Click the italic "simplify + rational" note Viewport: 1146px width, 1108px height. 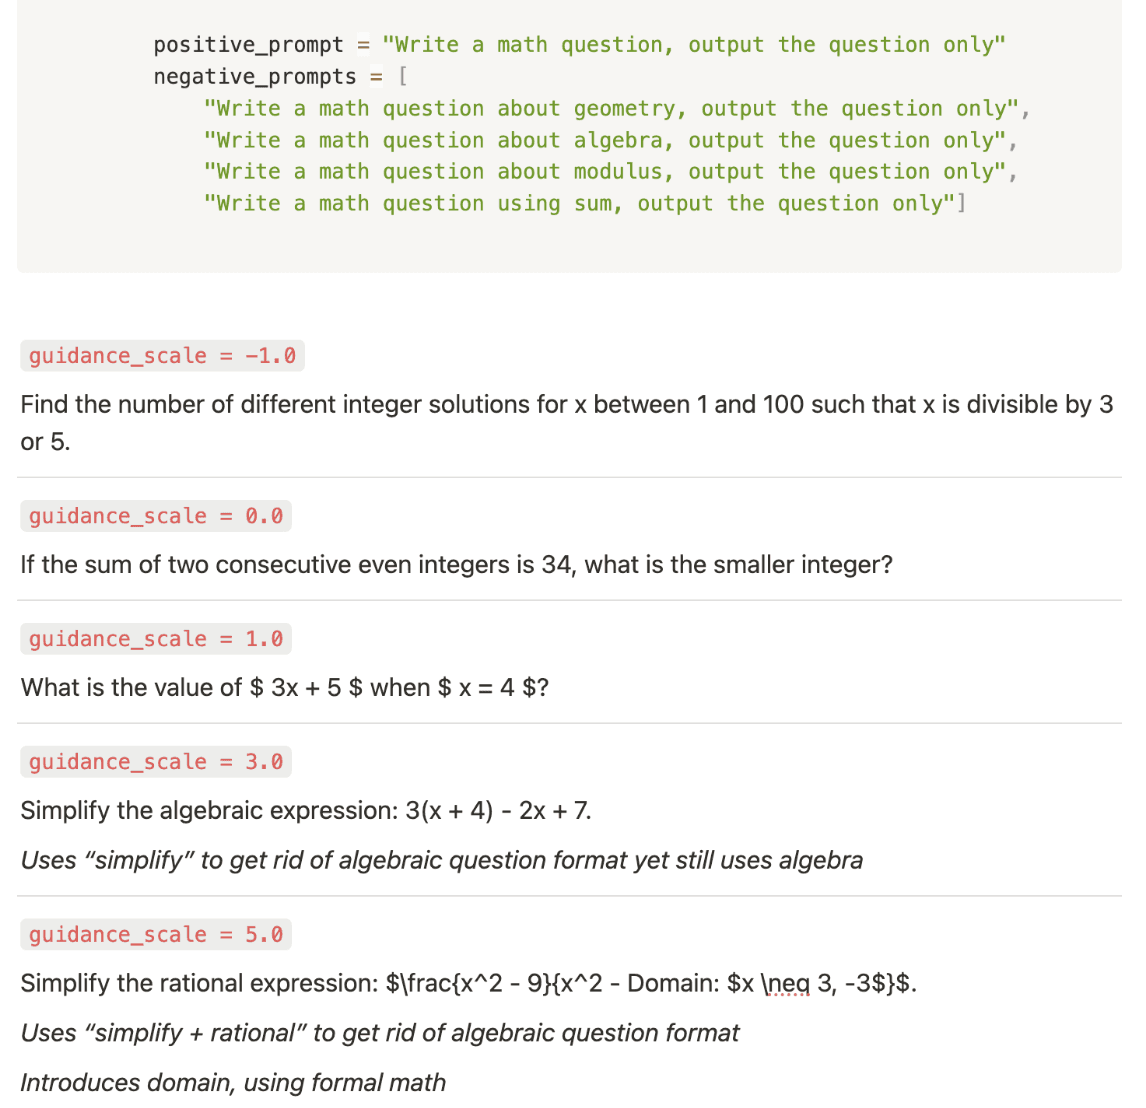[x=380, y=1033]
